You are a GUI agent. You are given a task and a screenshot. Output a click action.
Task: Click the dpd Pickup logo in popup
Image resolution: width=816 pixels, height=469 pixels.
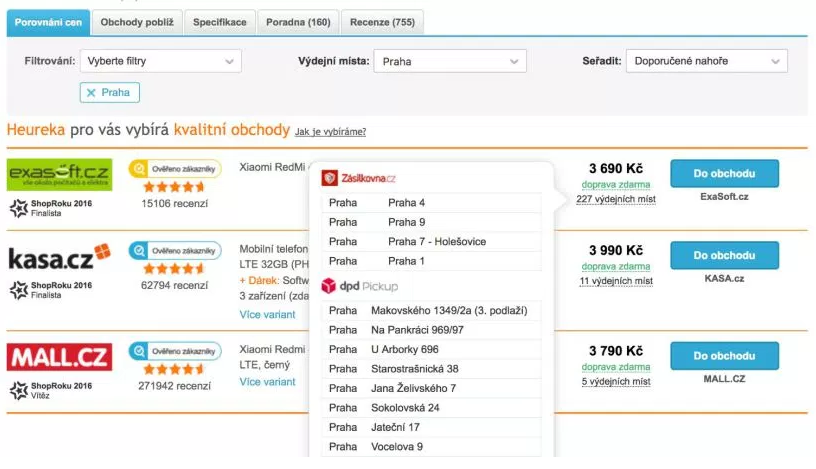tap(360, 286)
